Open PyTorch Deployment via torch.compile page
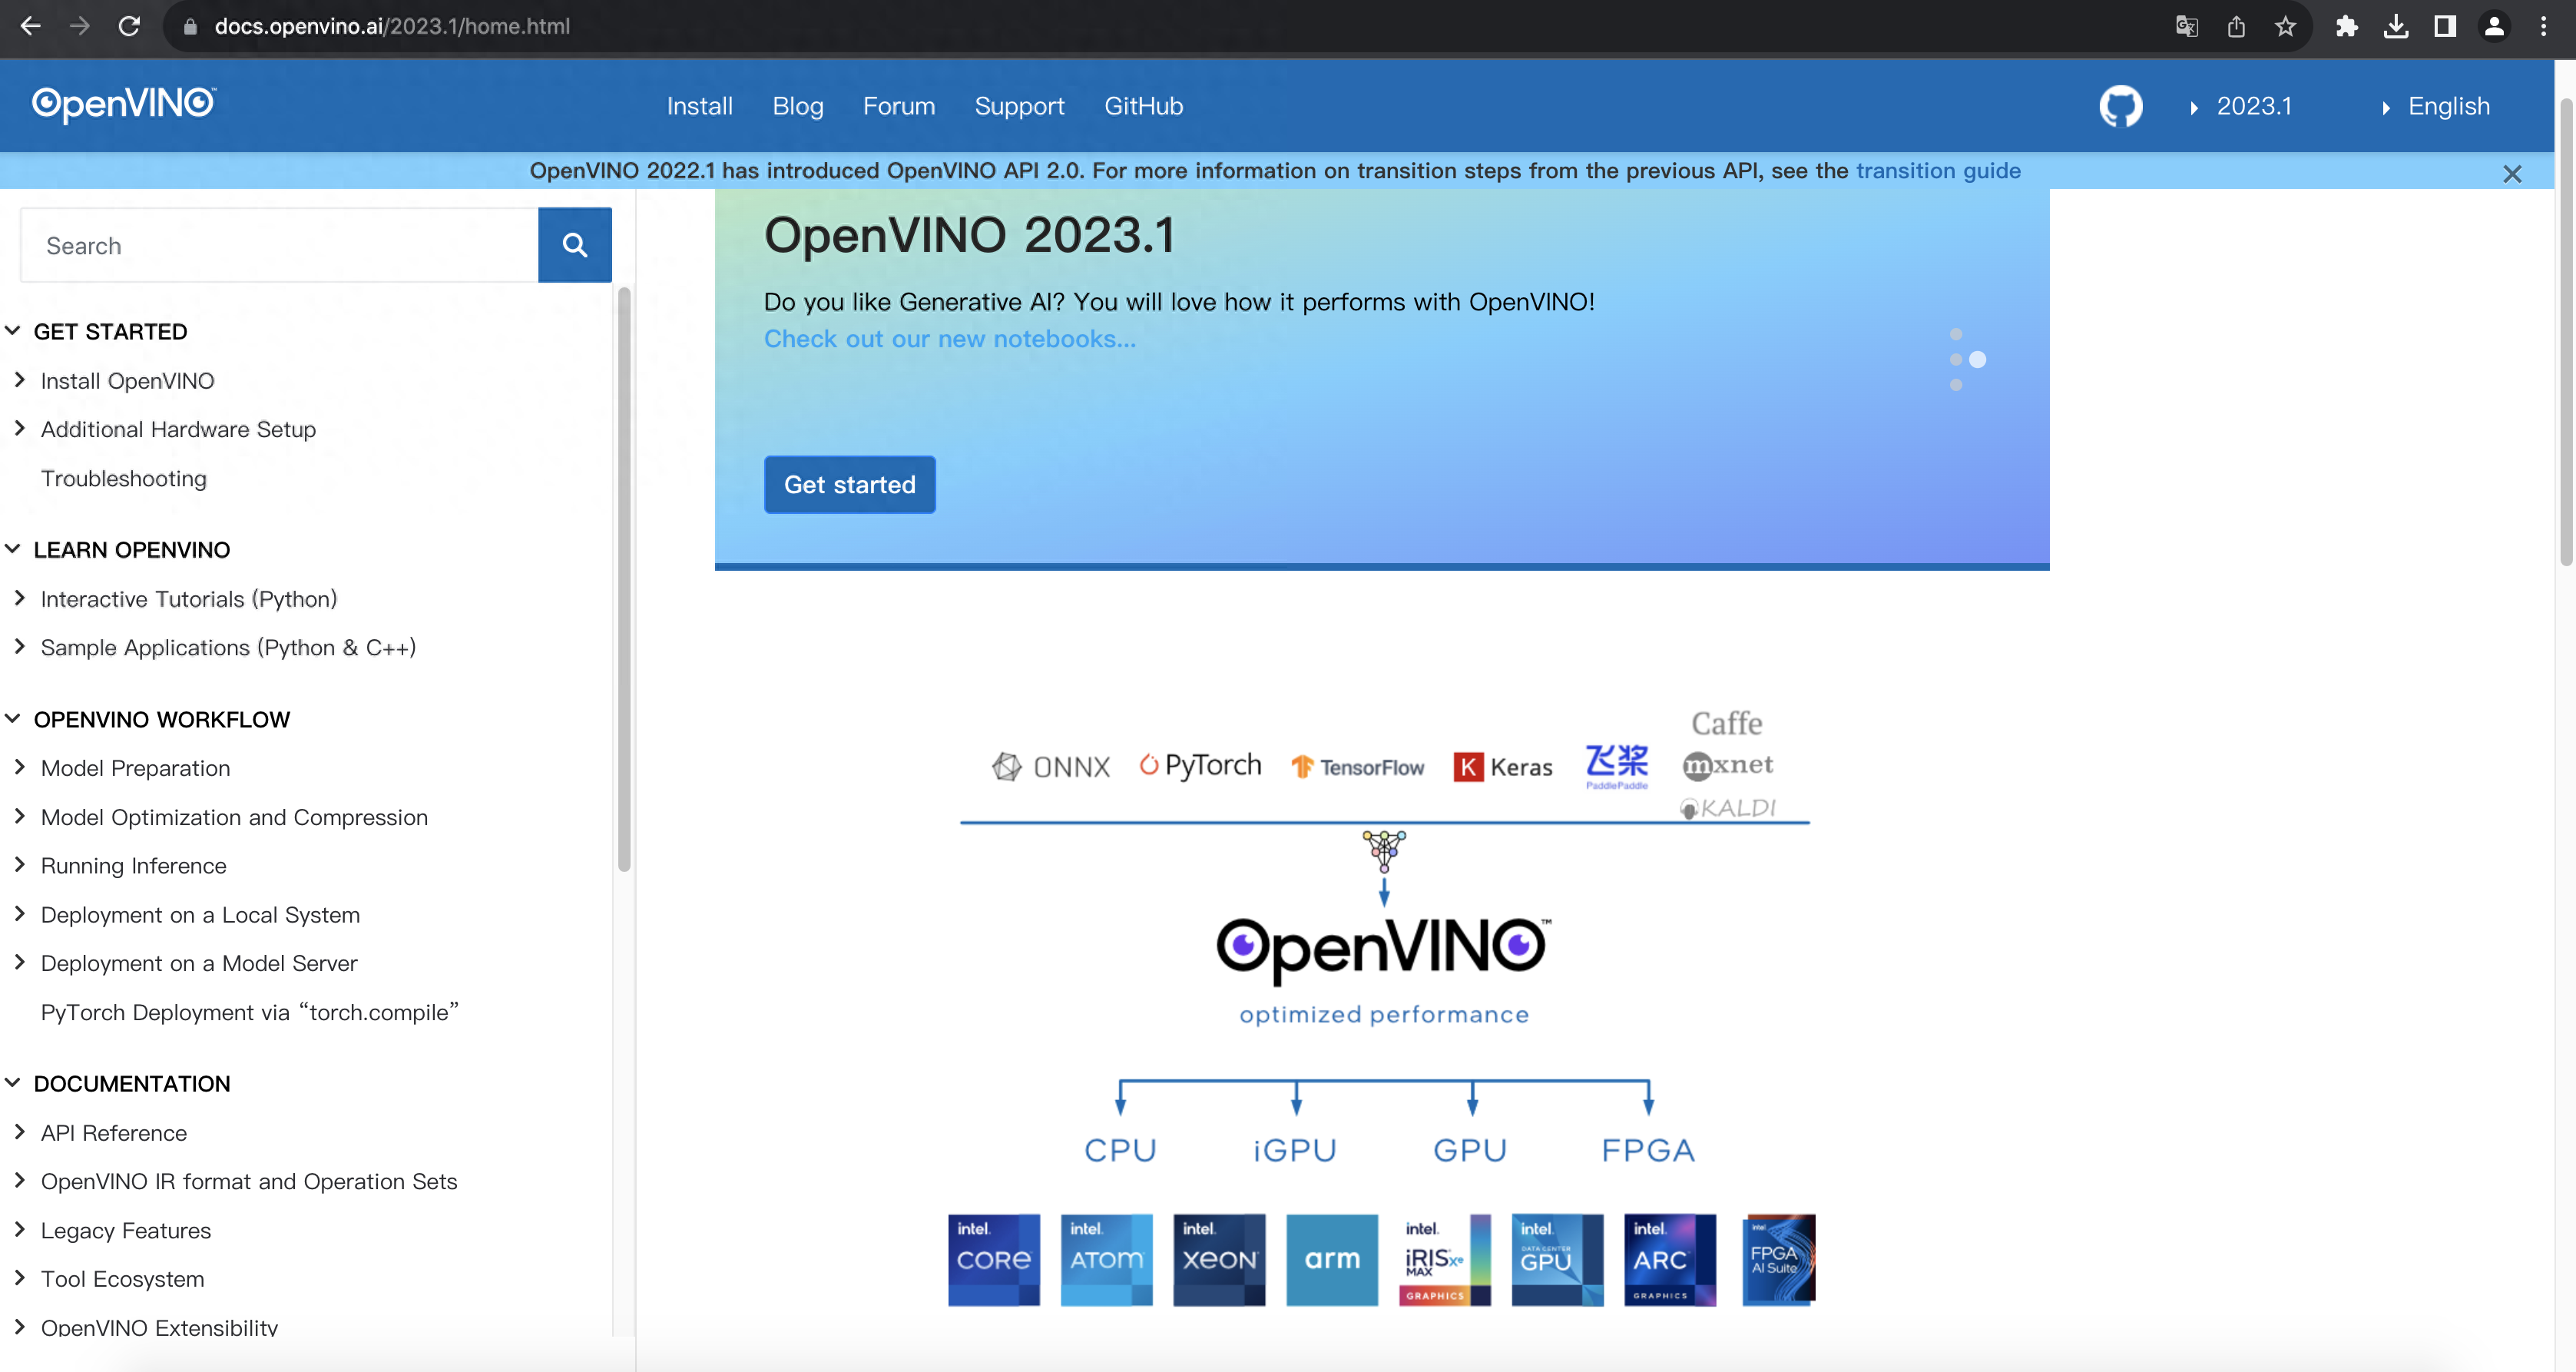This screenshot has width=2576, height=1372. click(x=249, y=1012)
